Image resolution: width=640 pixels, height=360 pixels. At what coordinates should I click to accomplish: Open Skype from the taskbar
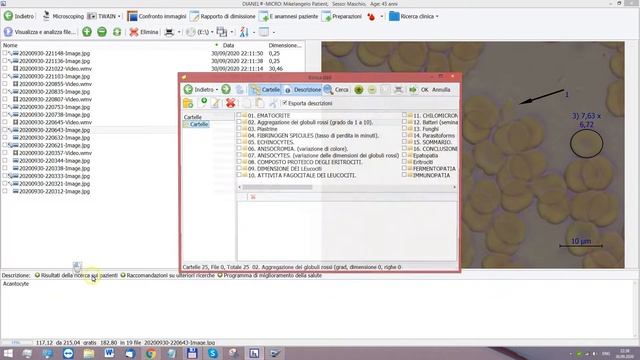tap(213, 353)
